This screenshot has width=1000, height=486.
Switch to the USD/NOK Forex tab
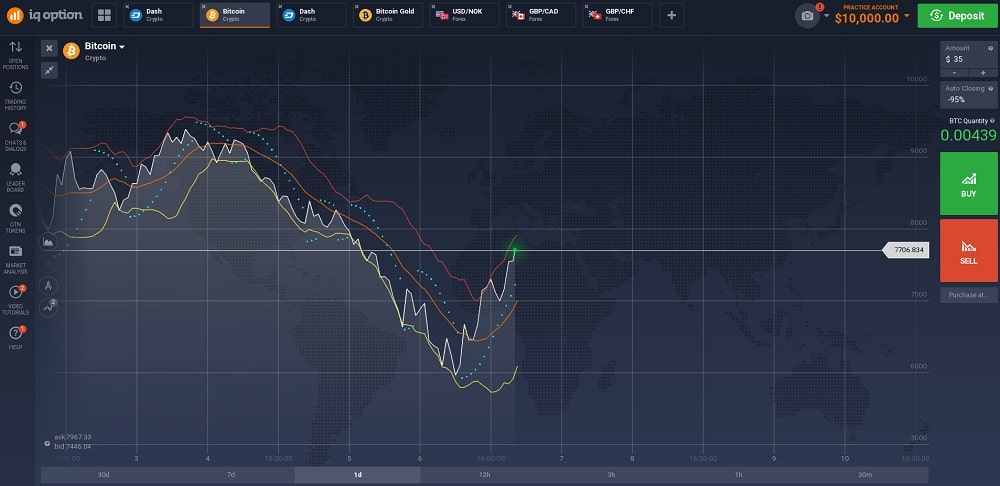click(465, 15)
